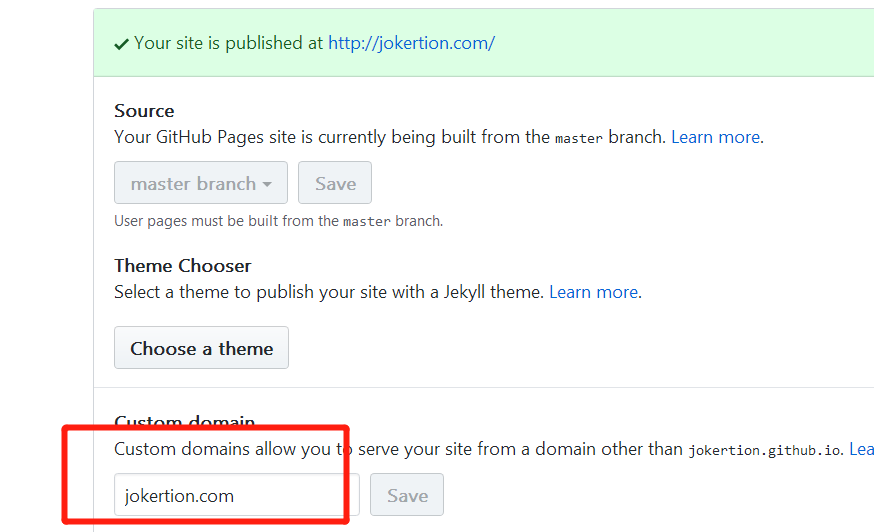Click the Choose a theme button
This screenshot has height=532, width=874.
[x=201, y=348]
